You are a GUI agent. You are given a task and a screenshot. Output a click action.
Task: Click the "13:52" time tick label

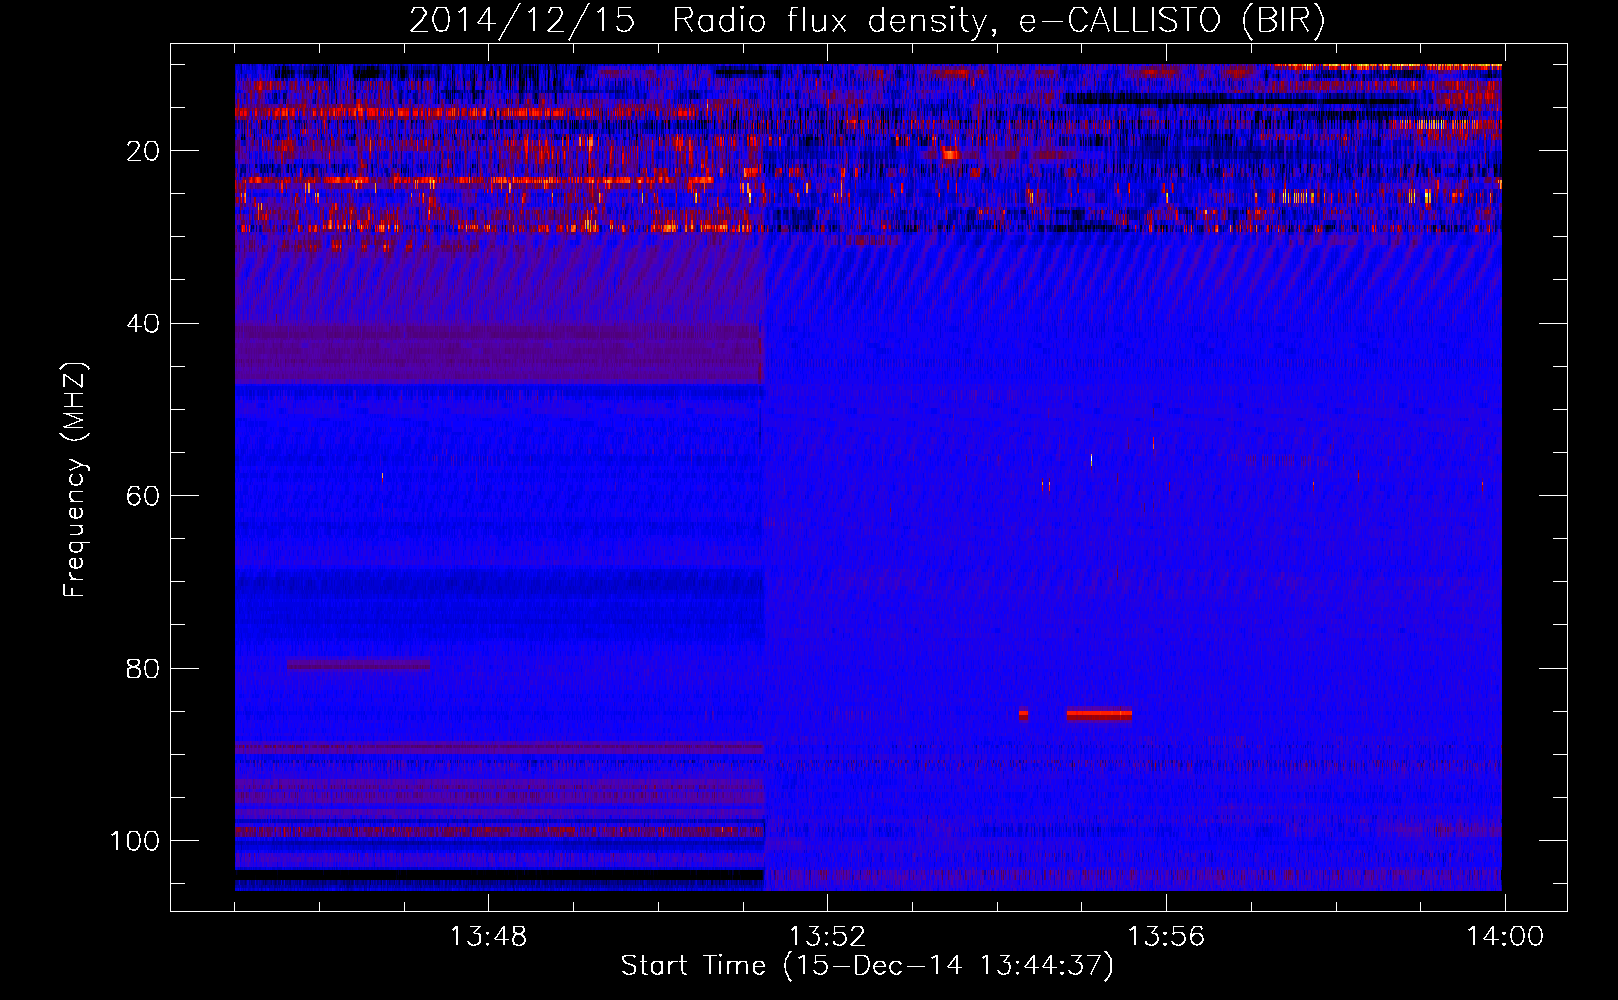point(827,937)
